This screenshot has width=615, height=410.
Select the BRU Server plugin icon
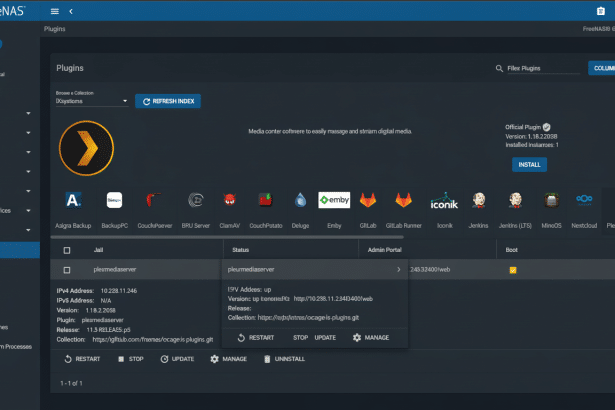pos(195,200)
